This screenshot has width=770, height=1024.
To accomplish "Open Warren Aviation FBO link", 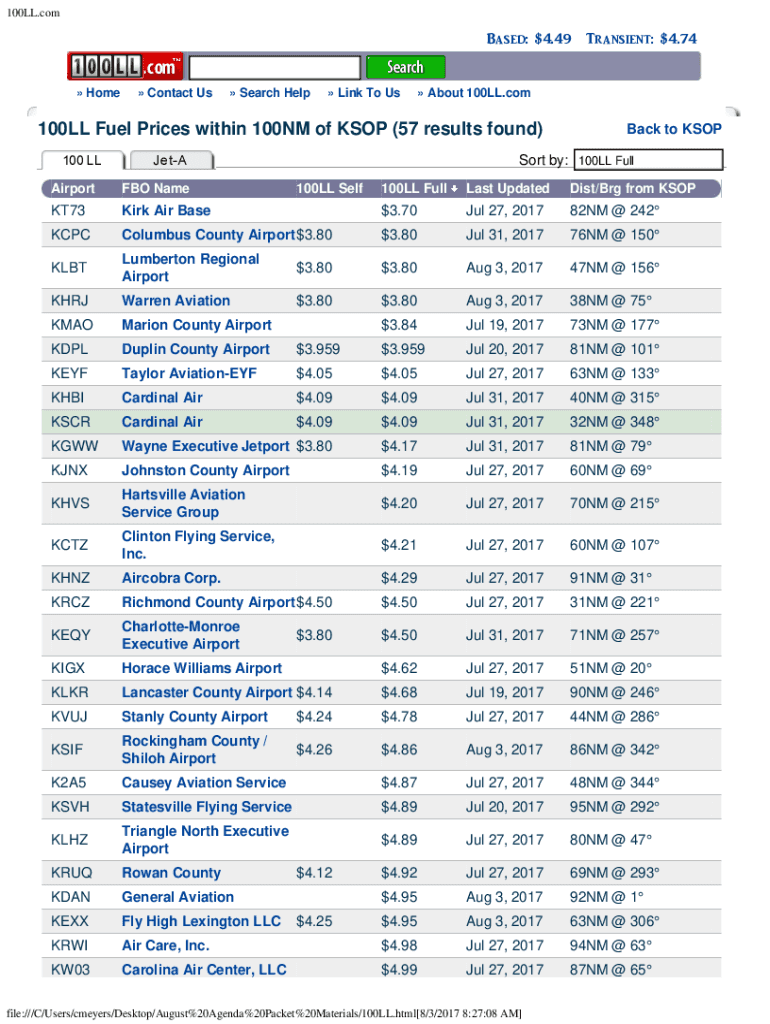I will pyautogui.click(x=176, y=301).
